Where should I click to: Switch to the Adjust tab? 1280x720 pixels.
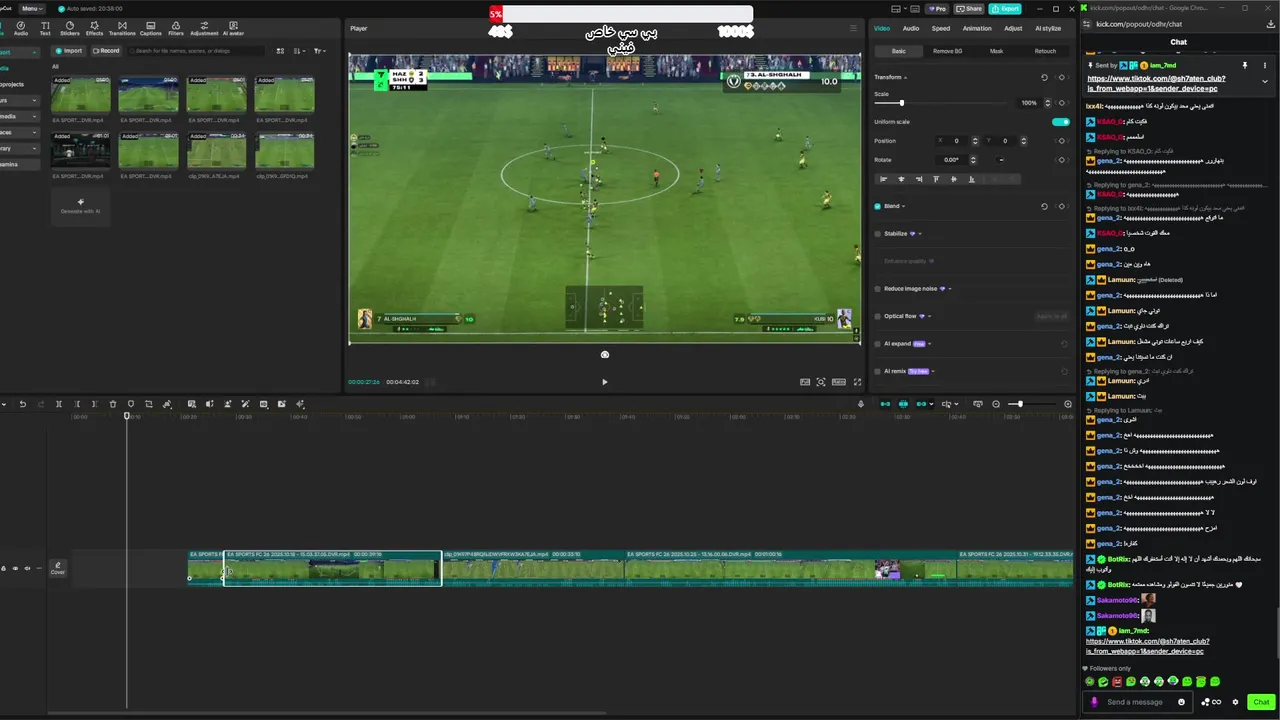coord(1013,28)
